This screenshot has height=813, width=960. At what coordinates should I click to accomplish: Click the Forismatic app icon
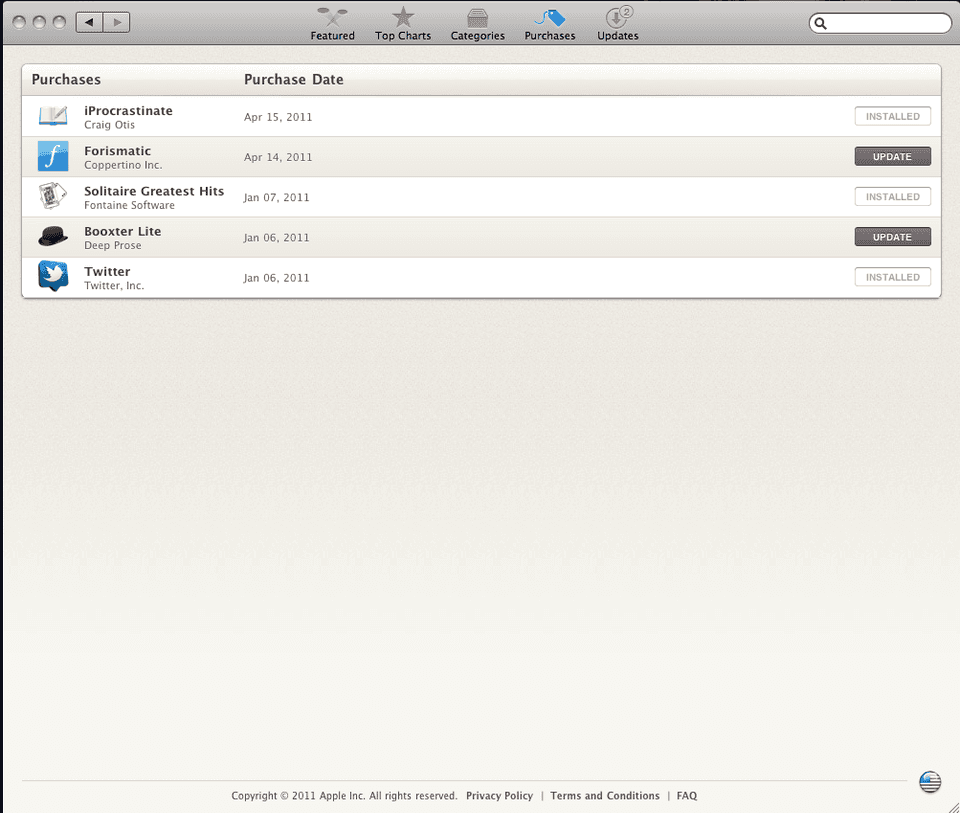(53, 156)
